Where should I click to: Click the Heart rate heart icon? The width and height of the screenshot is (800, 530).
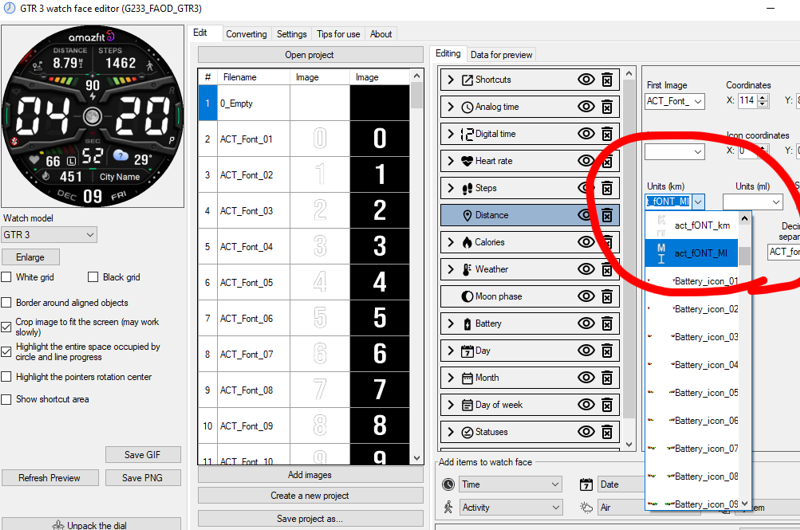point(467,161)
